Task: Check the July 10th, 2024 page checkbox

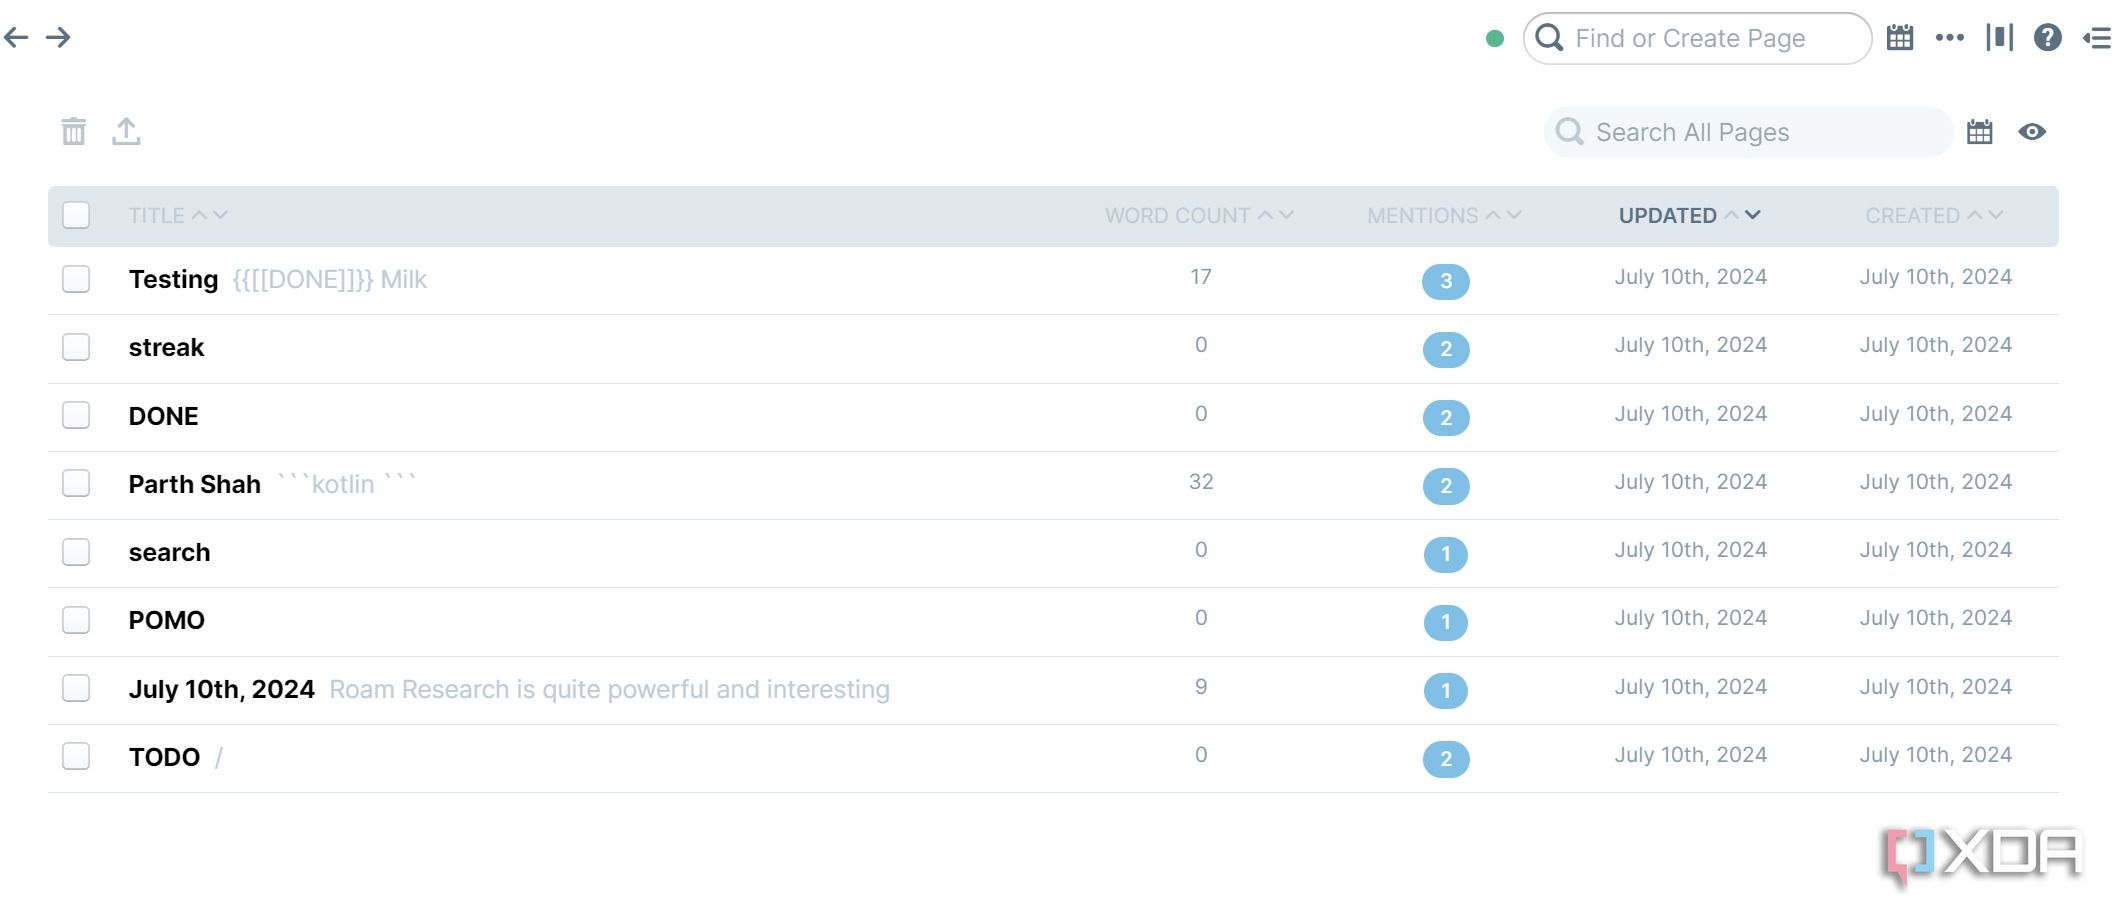Action: pos(76,688)
